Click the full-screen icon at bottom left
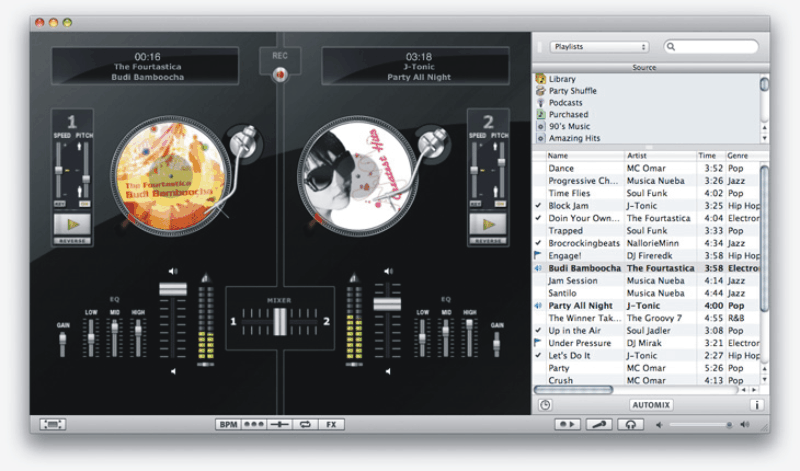This screenshot has width=800, height=471. 53,425
